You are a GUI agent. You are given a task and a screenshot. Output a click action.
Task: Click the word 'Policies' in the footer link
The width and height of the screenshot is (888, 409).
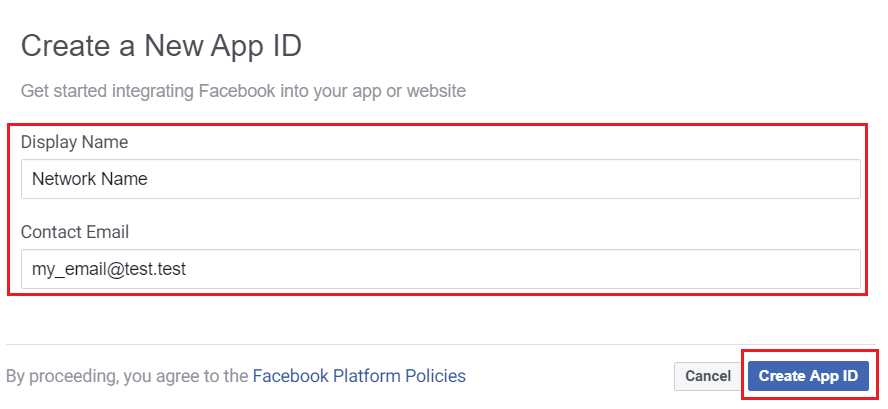434,376
